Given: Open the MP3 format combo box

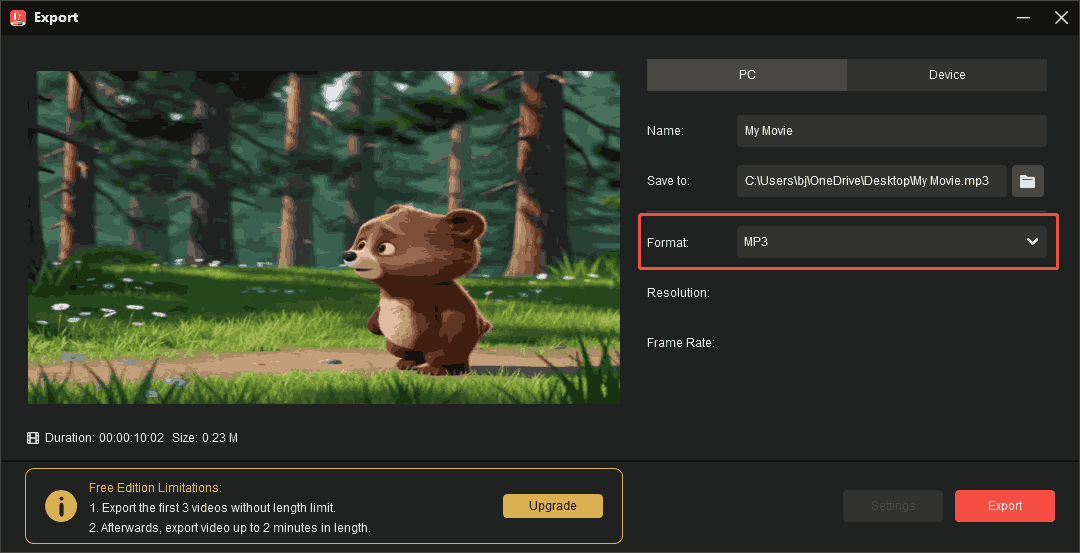Looking at the screenshot, I should coord(891,242).
